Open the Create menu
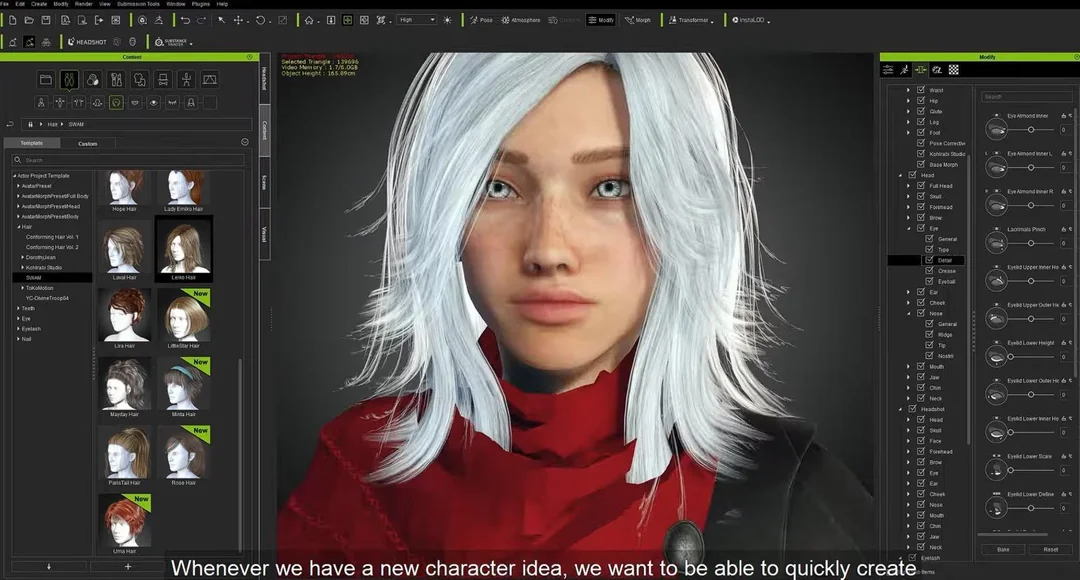Screen dimensions: 1080x580 point(39,3)
